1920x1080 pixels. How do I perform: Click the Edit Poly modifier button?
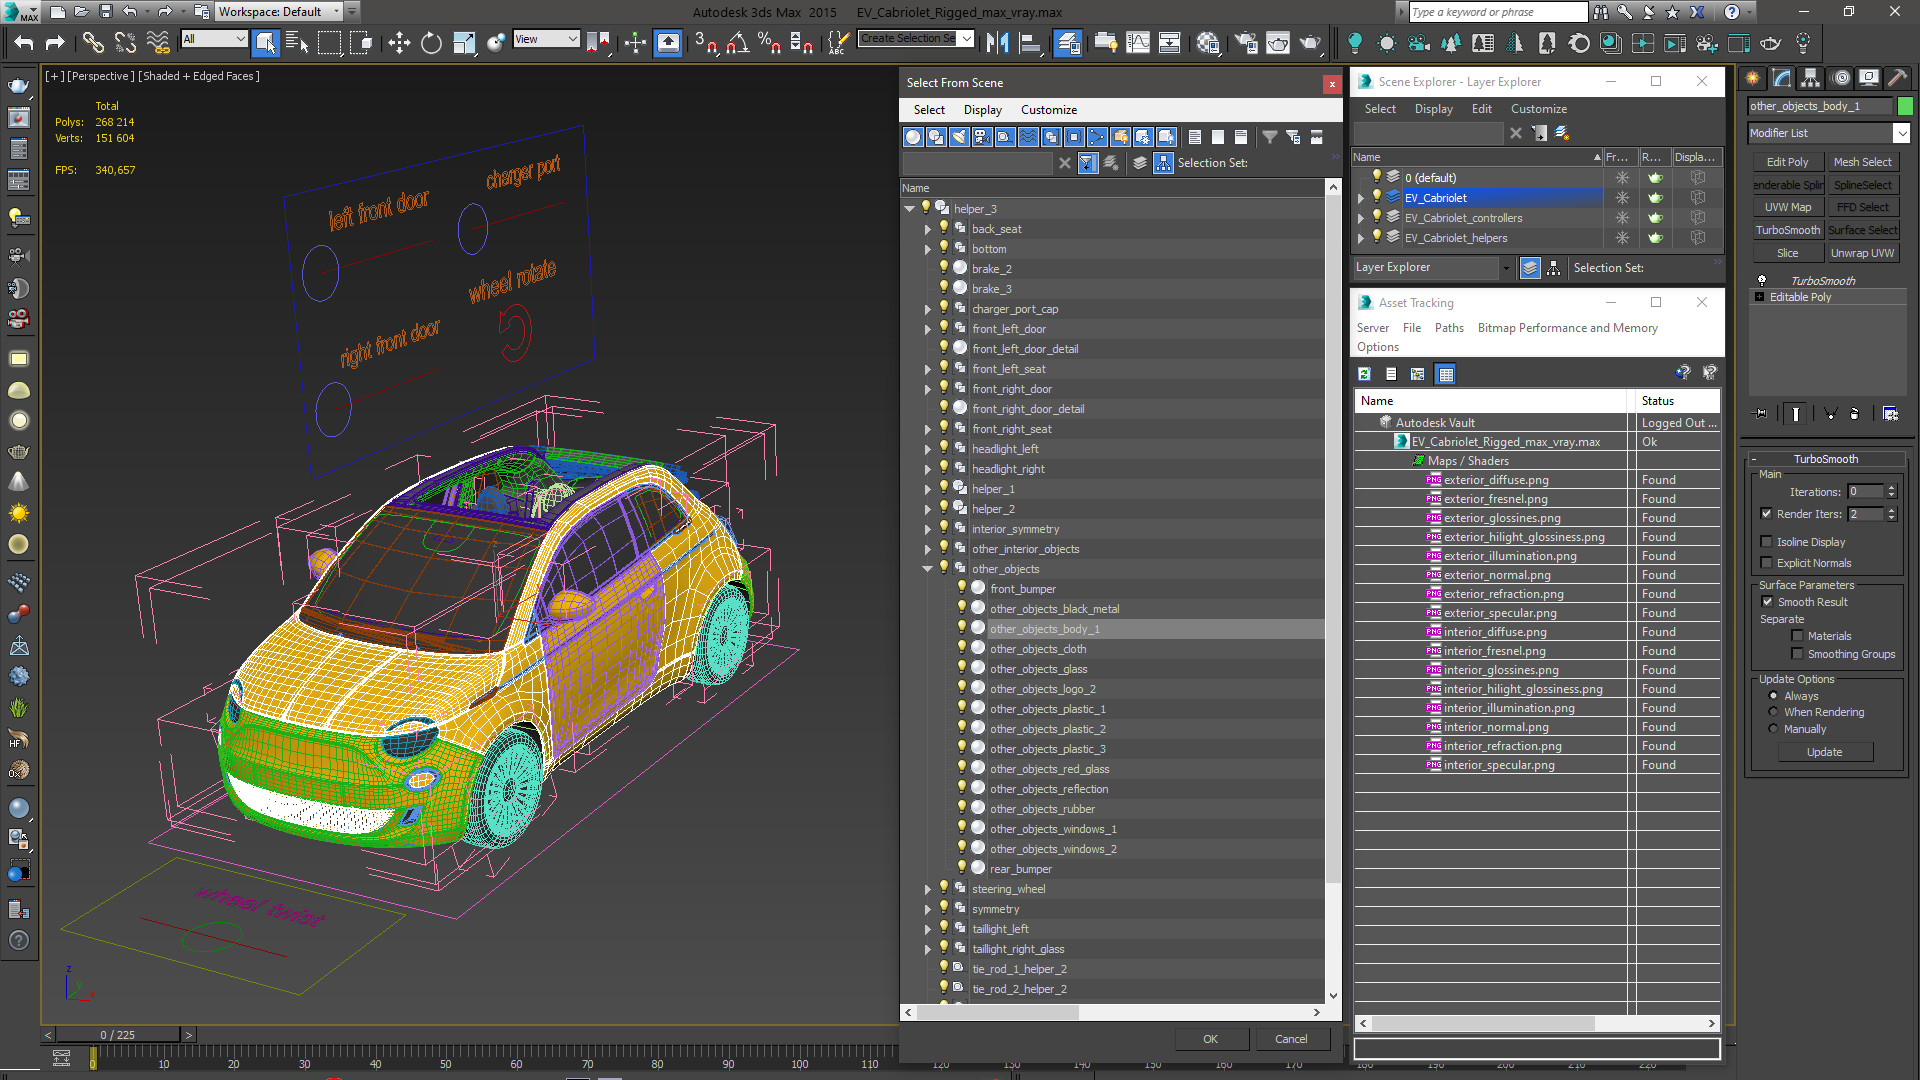pos(1787,162)
